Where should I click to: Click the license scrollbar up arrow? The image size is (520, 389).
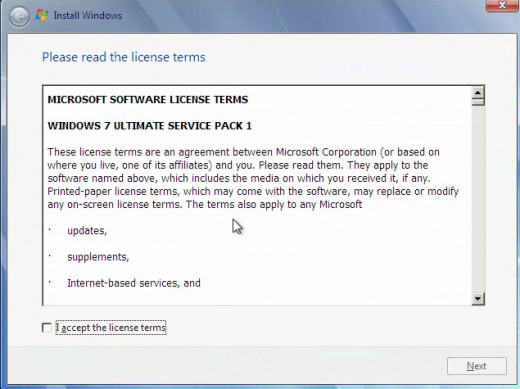(478, 92)
